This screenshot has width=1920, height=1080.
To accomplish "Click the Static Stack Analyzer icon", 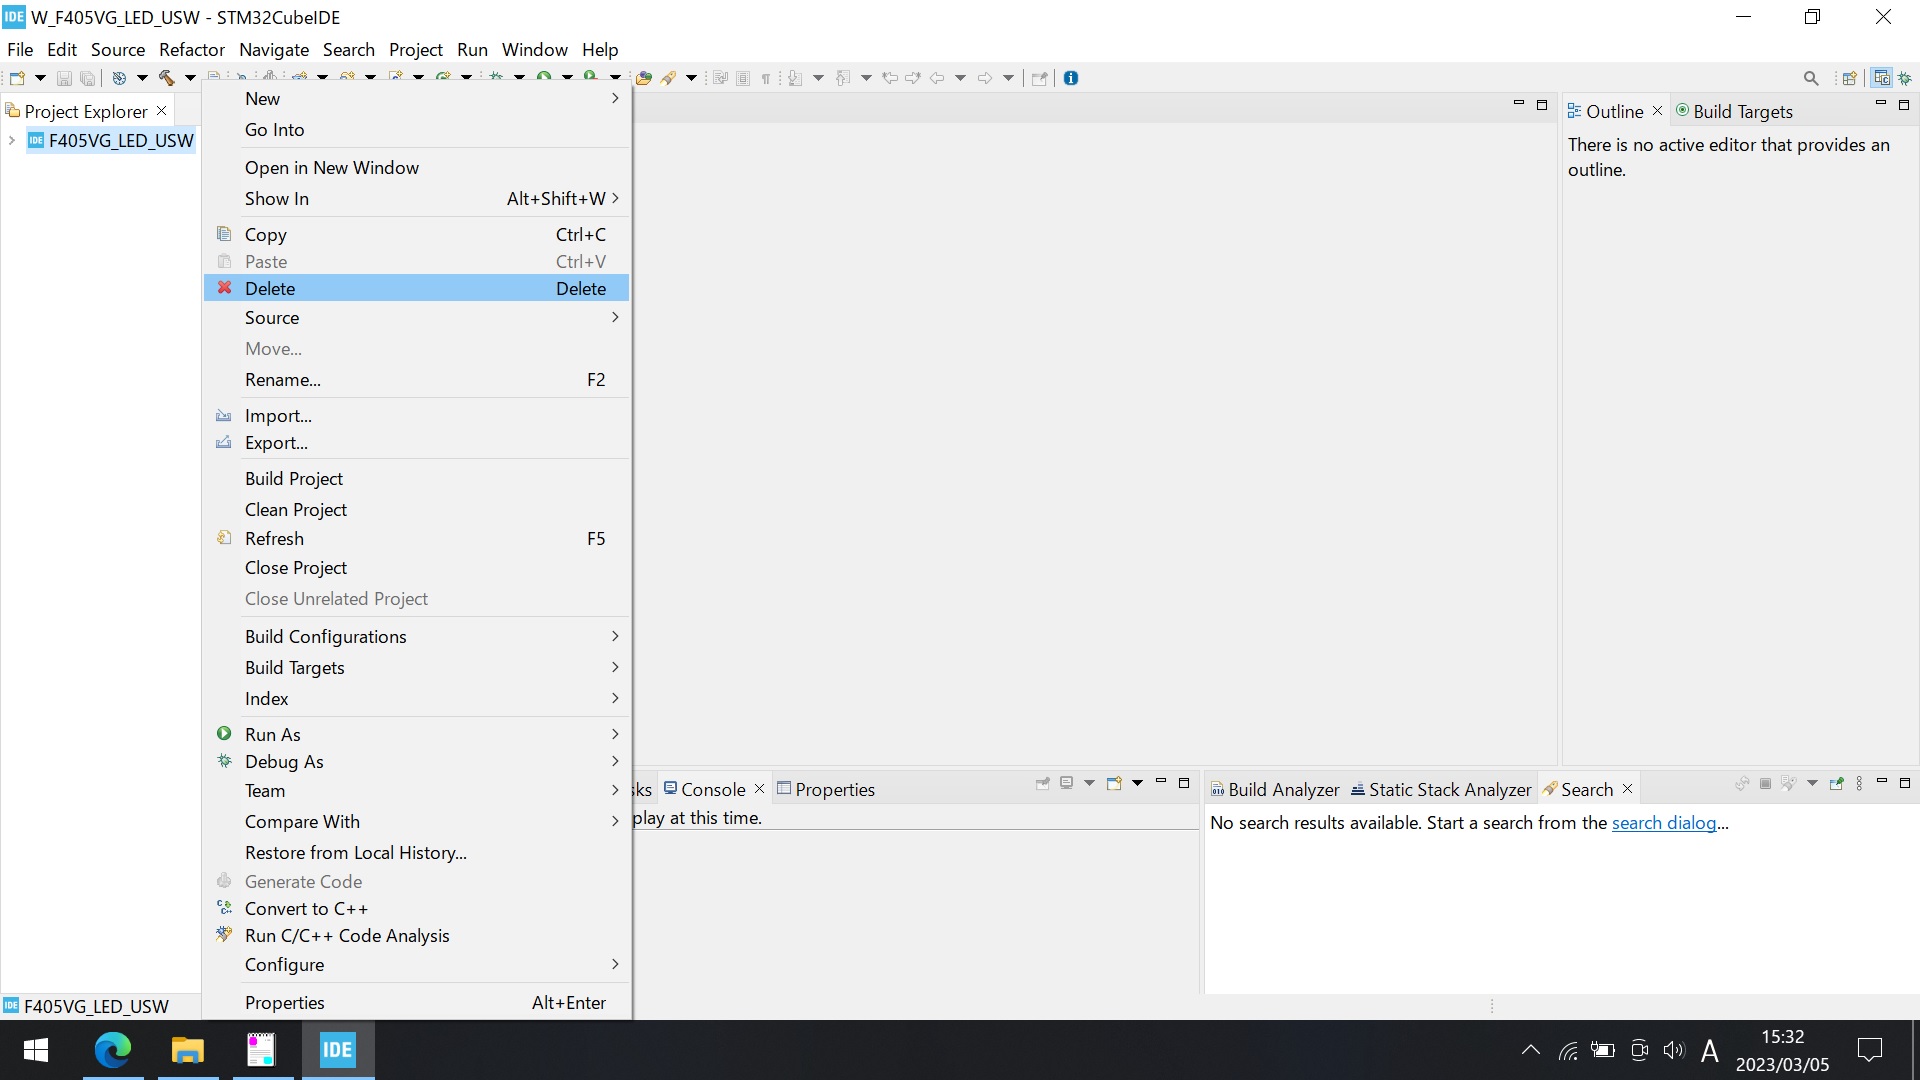I will (x=1357, y=787).
